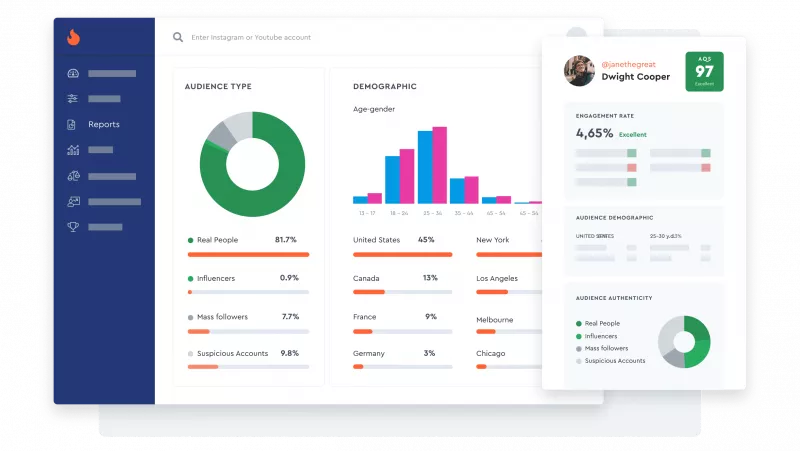Image resolution: width=800 pixels, height=451 pixels.
Task: Click the blue bar for 18–24
Action: coord(392,180)
